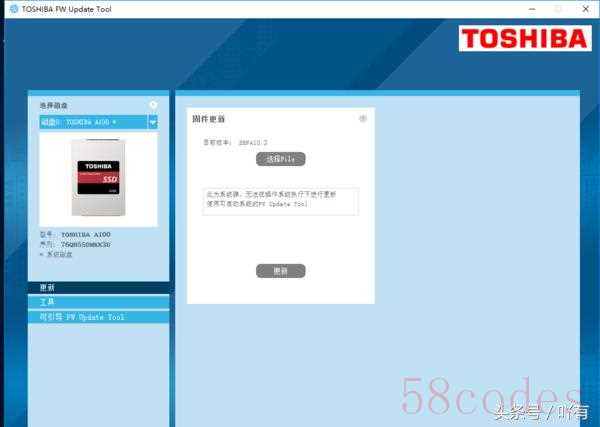Viewport: 600px width, 427px height.
Task: Open the 可引导 FW Update Tool tab
Action: click(x=99, y=317)
